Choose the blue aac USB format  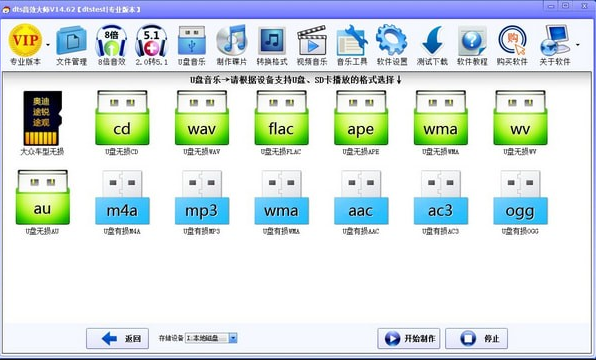(x=361, y=197)
